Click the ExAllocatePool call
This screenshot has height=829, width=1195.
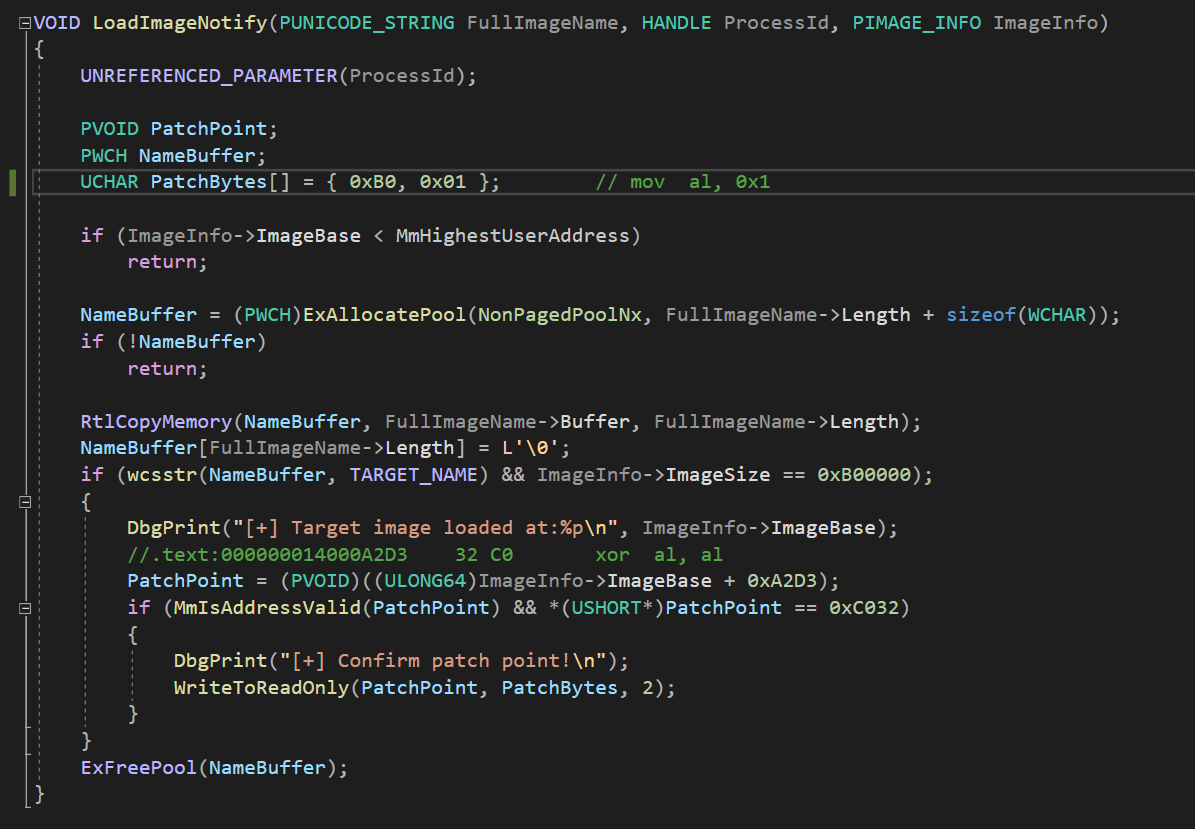pyautogui.click(x=384, y=315)
